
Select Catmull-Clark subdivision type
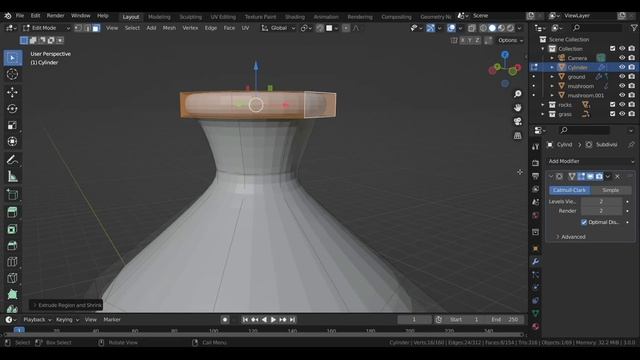pyautogui.click(x=569, y=190)
